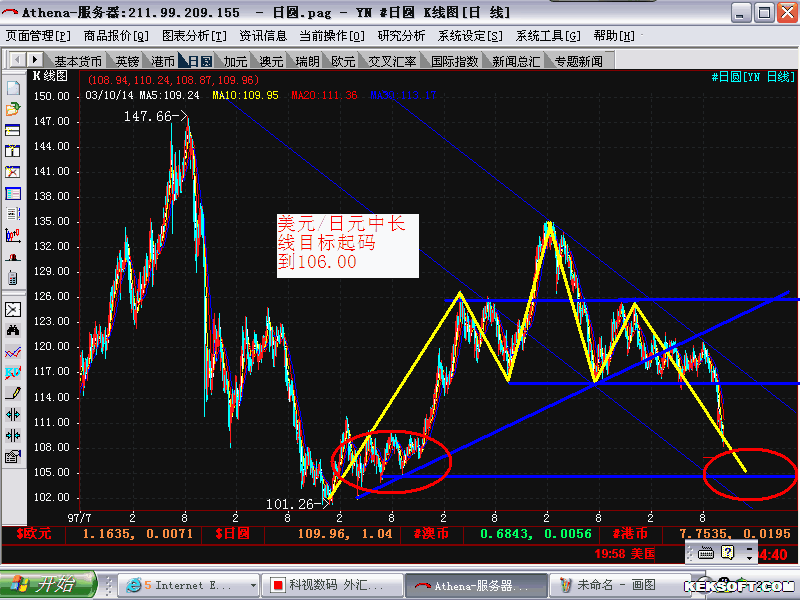
Task: Switch to the 未命名 - 画图 Paint window
Action: point(619,585)
